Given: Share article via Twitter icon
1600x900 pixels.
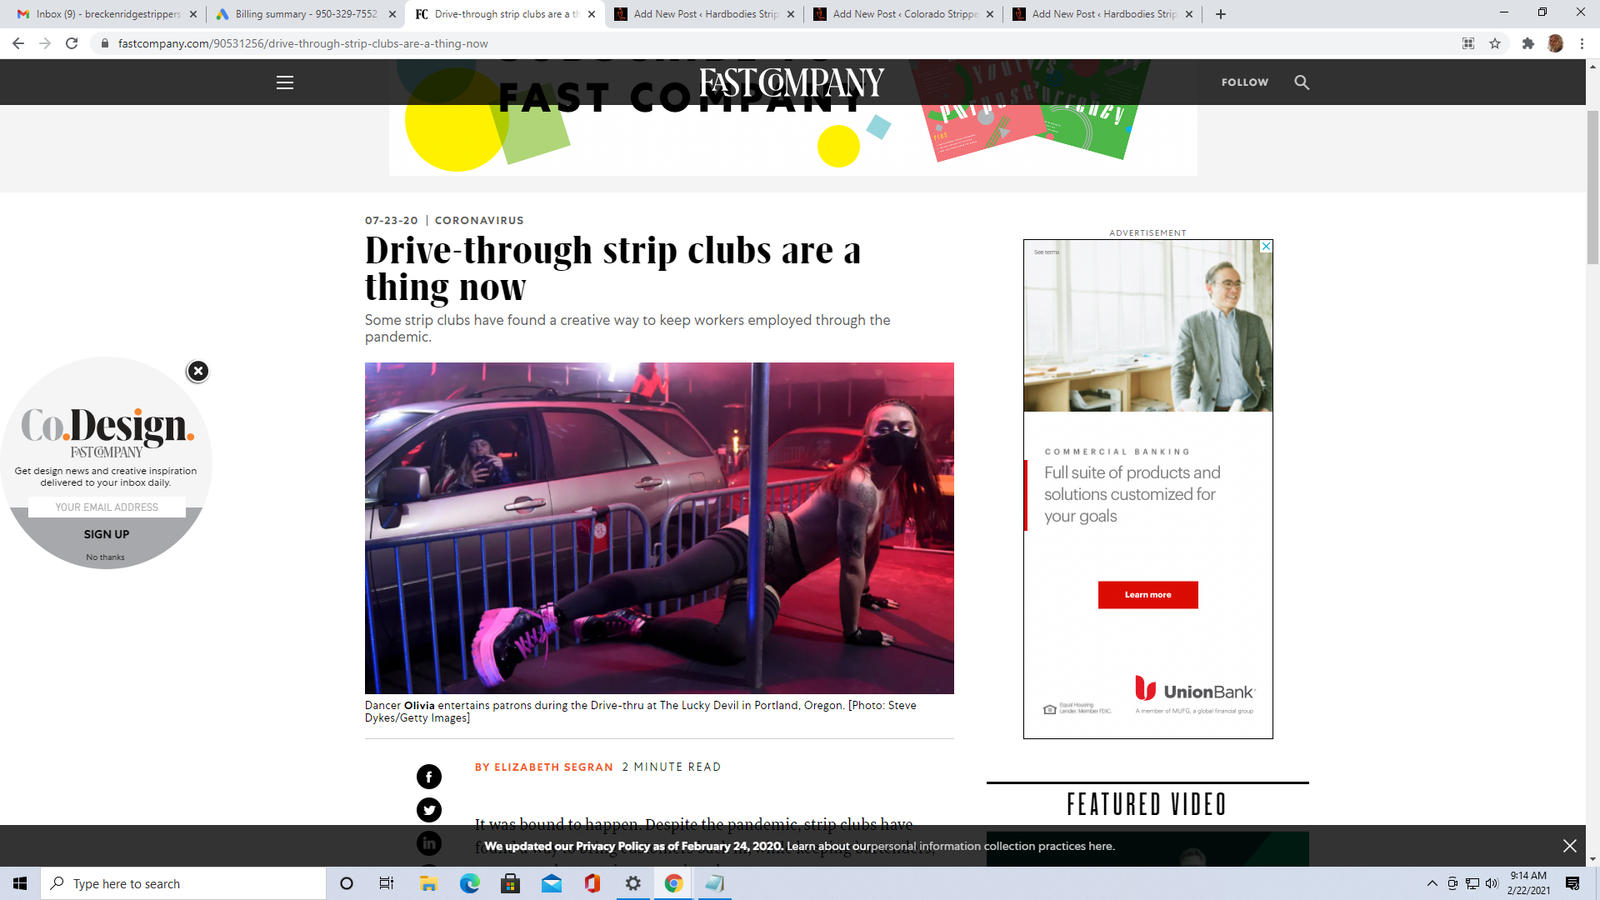Looking at the screenshot, I should point(429,810).
